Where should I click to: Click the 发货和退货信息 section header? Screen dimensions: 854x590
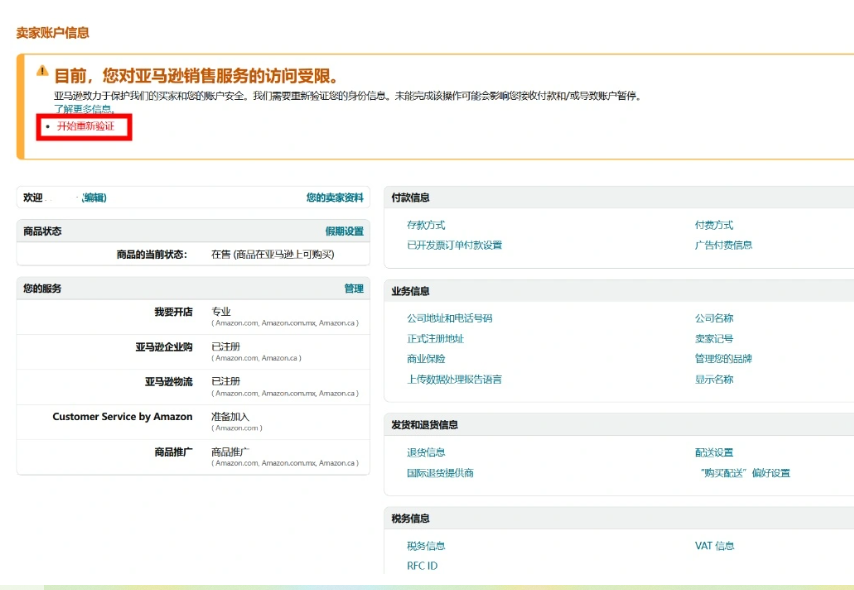(x=424, y=425)
